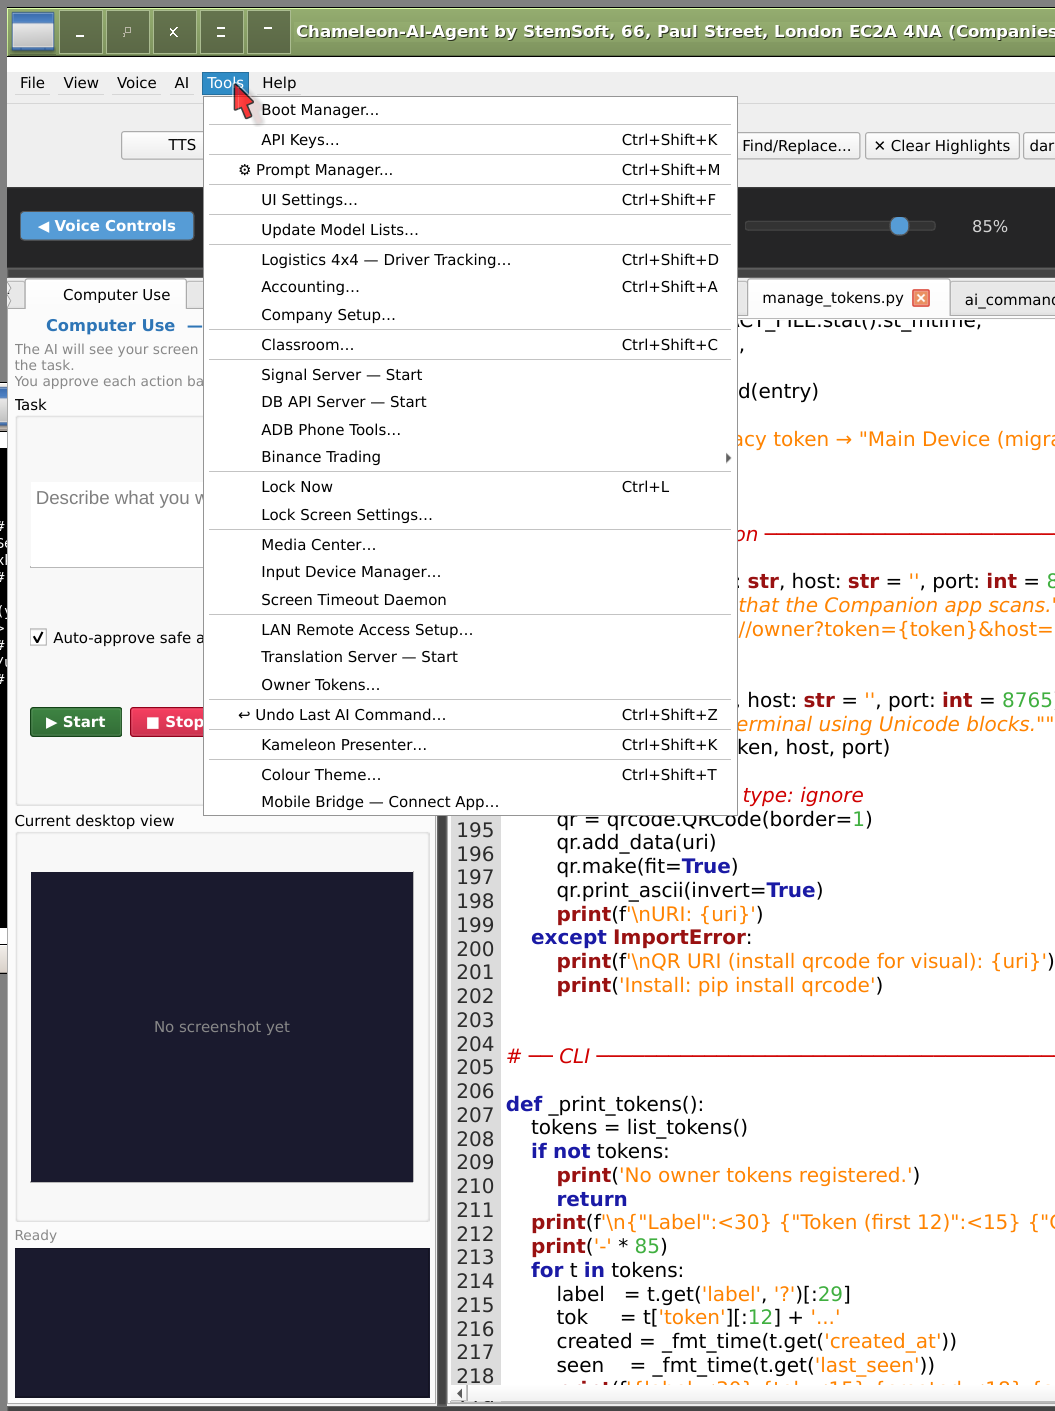This screenshot has width=1055, height=1411.
Task: Click the TTS button
Action: [163, 145]
